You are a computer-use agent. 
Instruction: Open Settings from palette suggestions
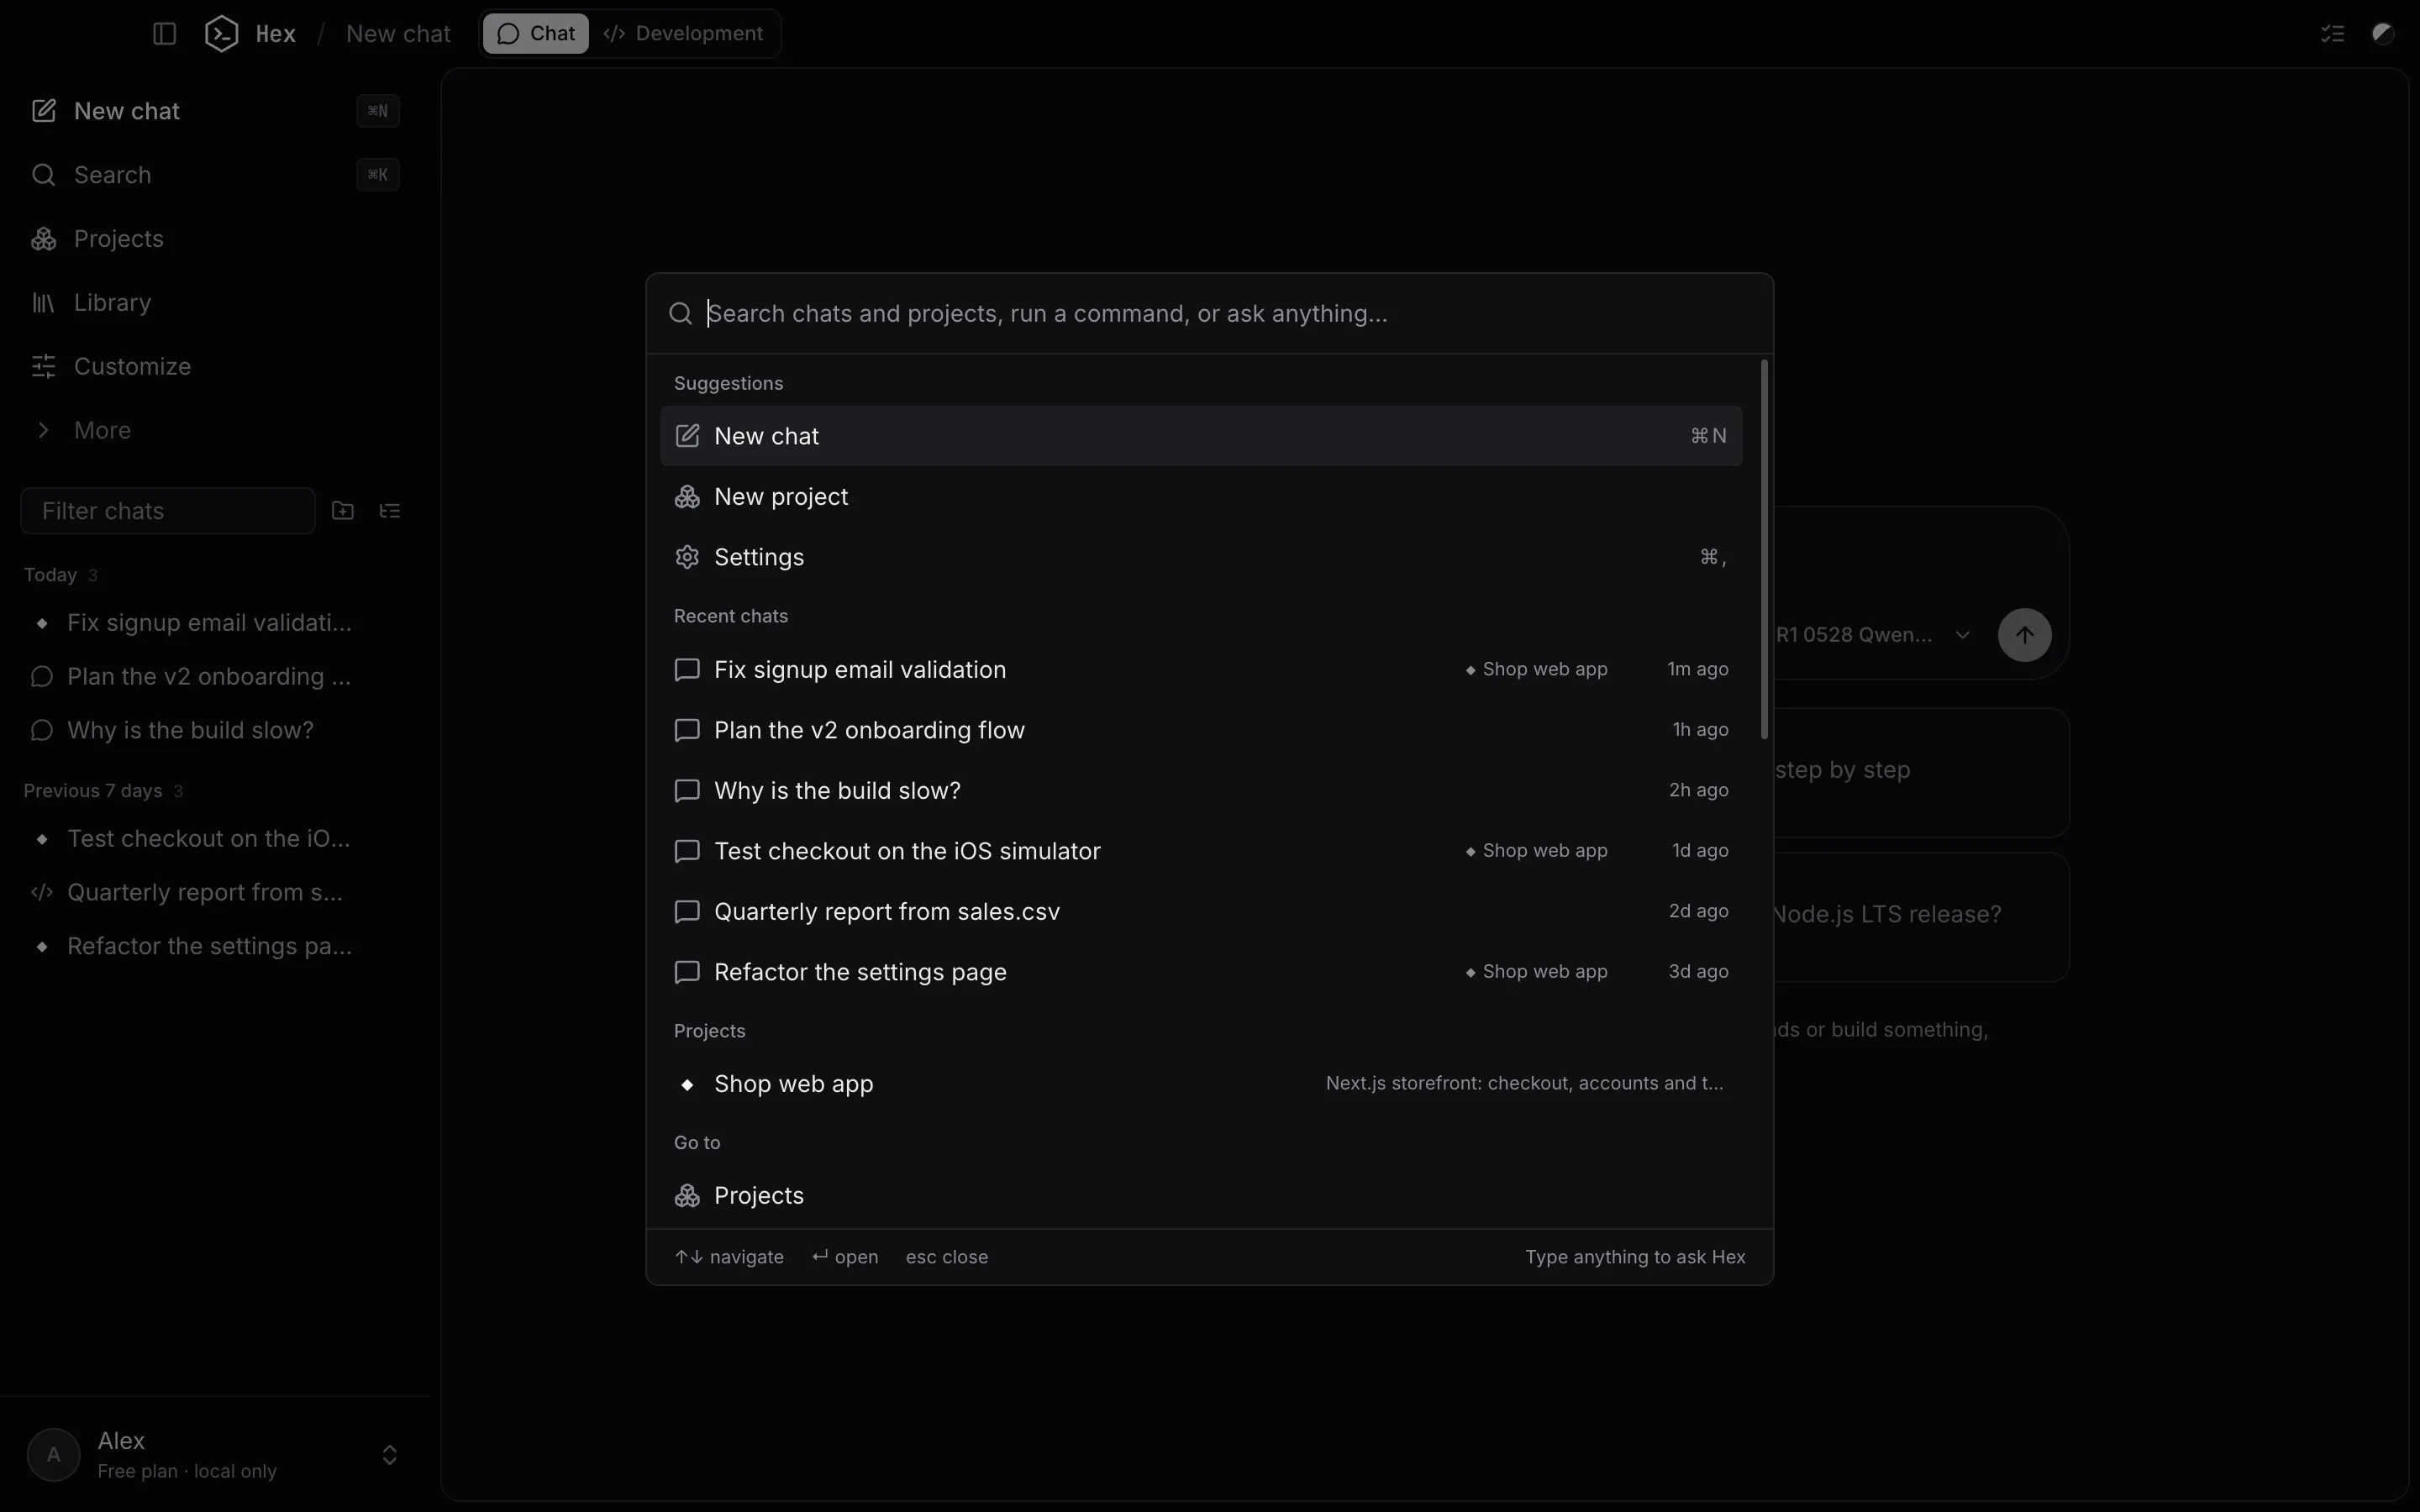pos(1201,557)
